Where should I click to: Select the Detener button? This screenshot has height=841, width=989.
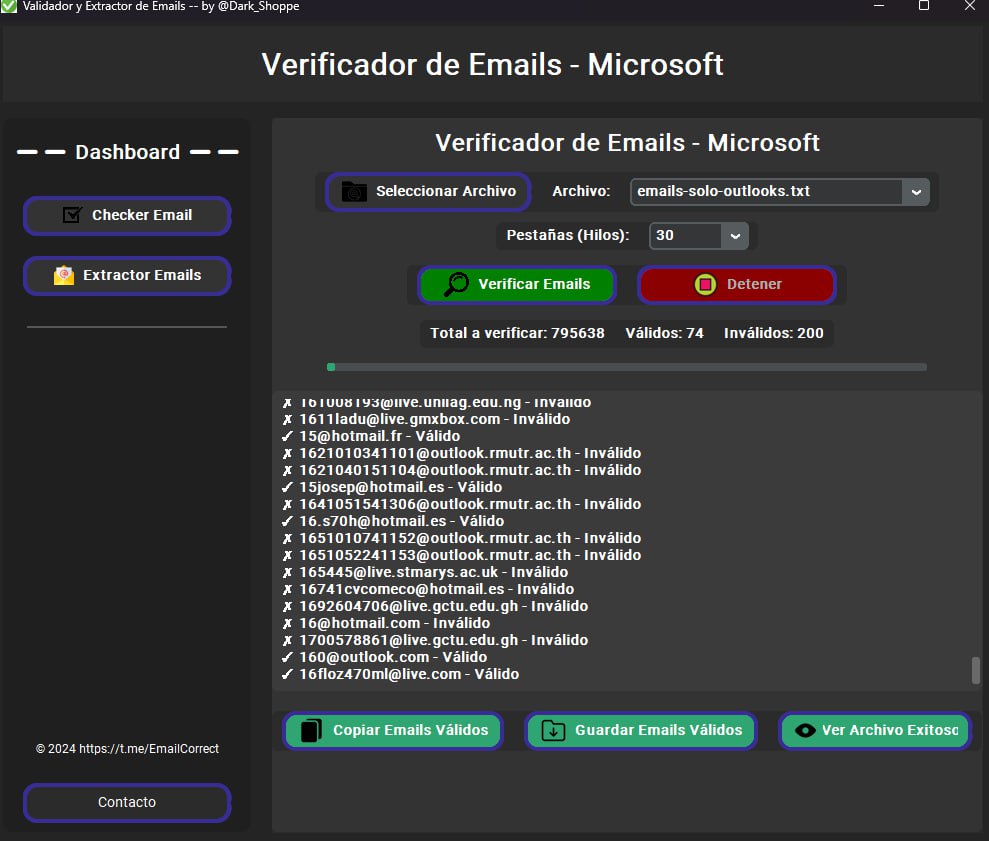click(x=736, y=284)
